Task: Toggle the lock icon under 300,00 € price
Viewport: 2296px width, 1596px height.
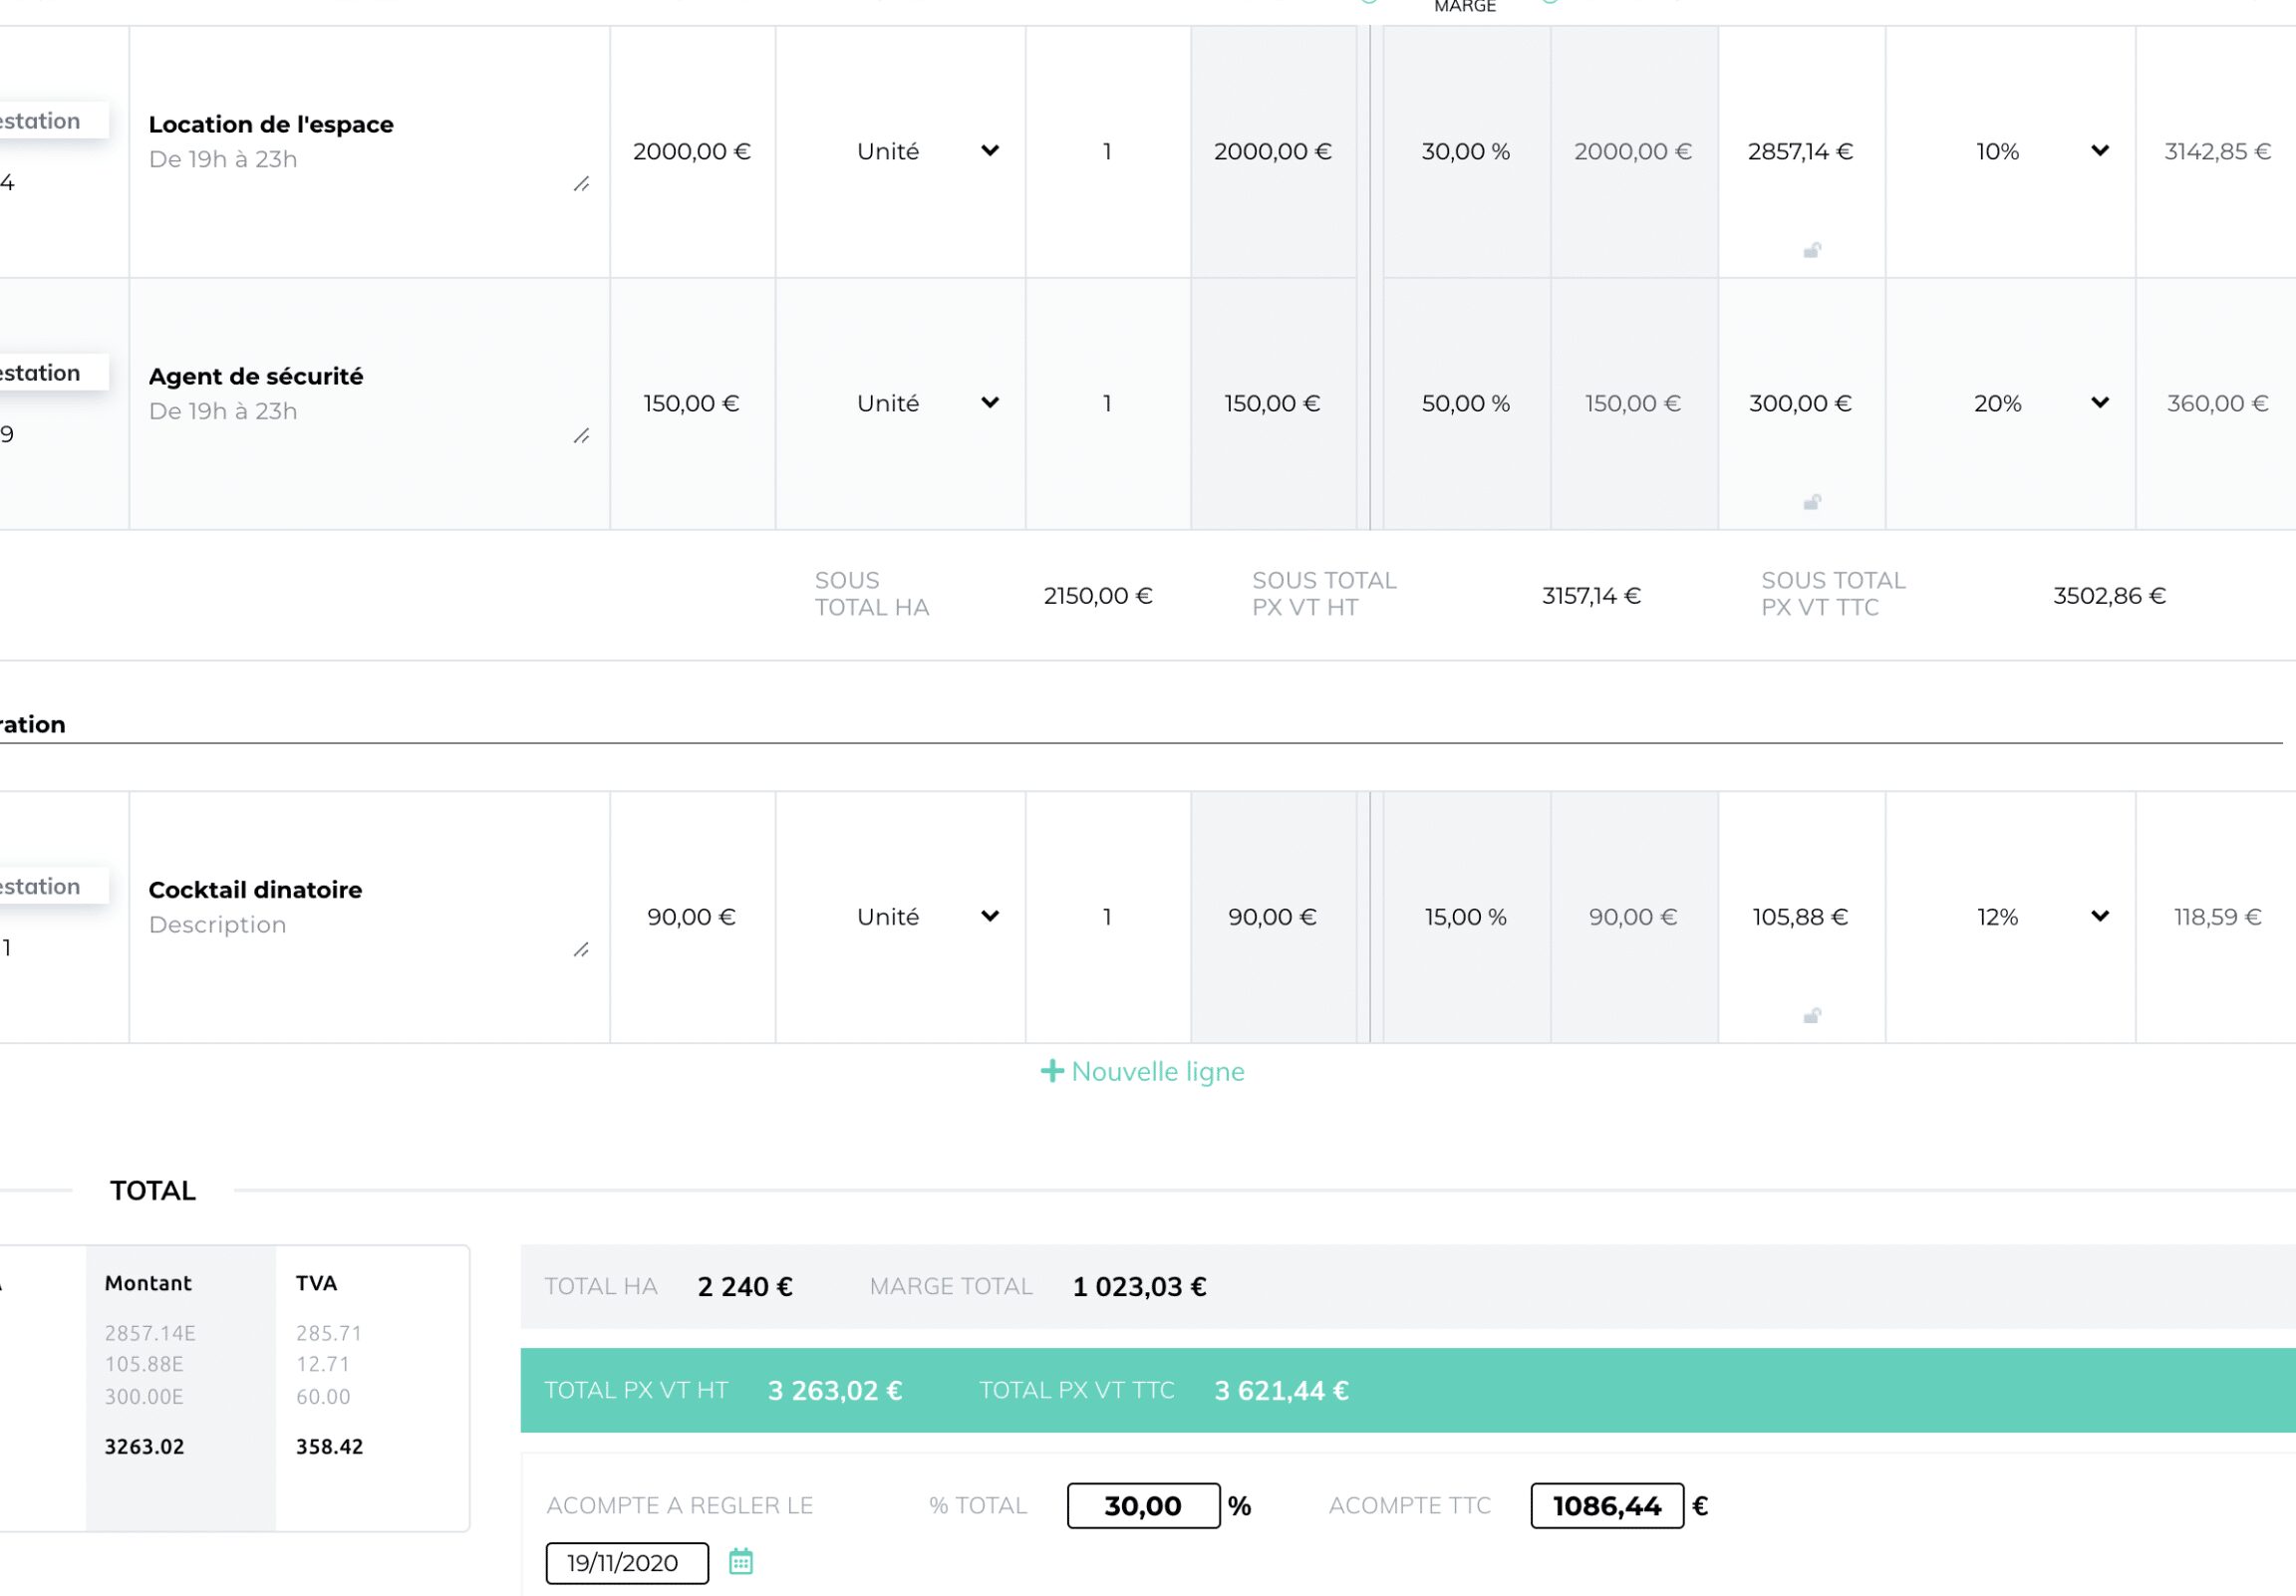Action: coord(1811,502)
